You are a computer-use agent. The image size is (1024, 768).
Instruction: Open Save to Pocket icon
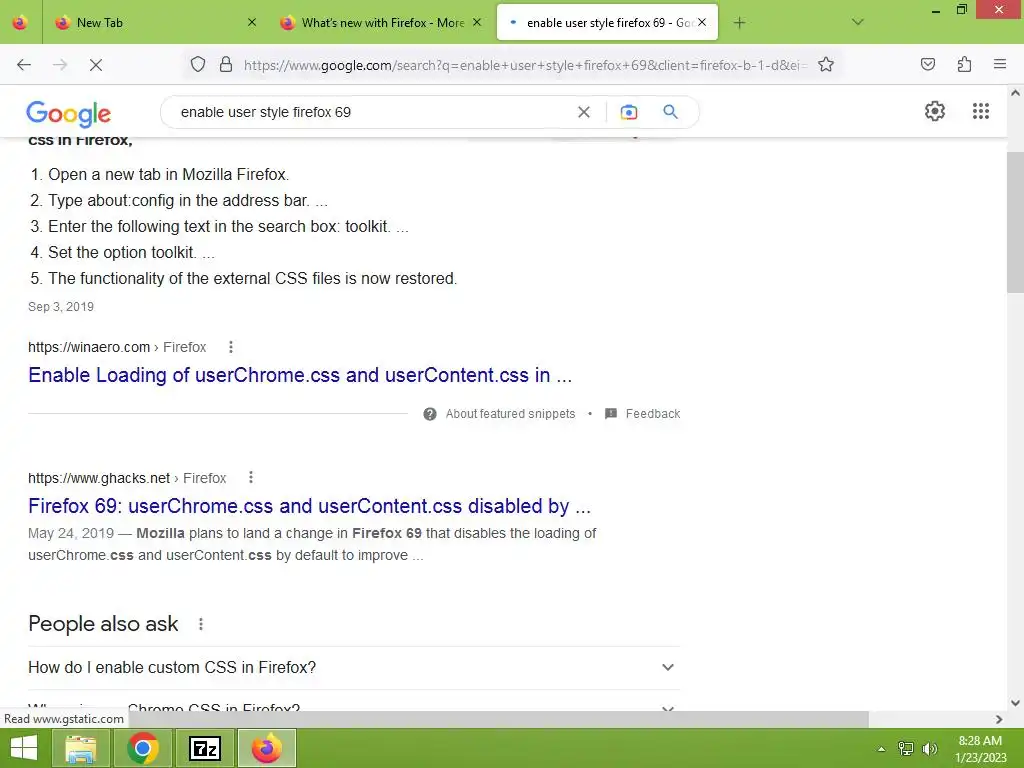click(928, 64)
